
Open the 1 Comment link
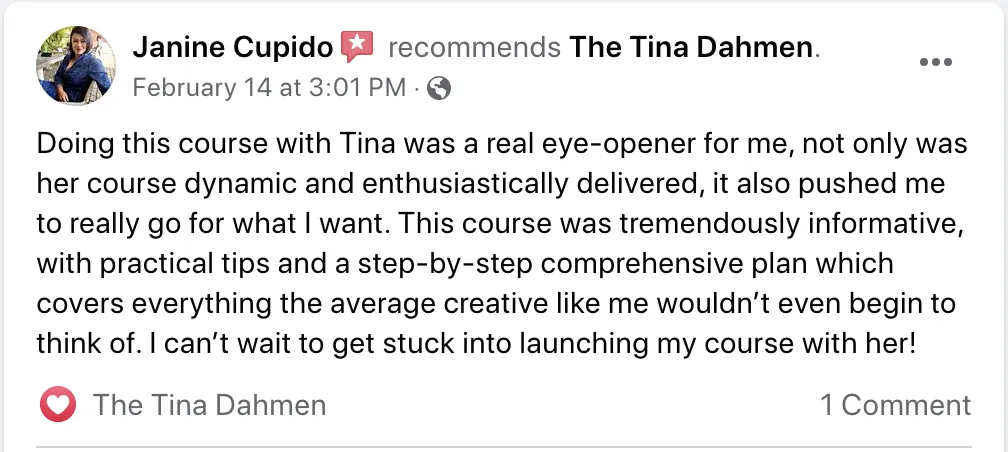895,405
